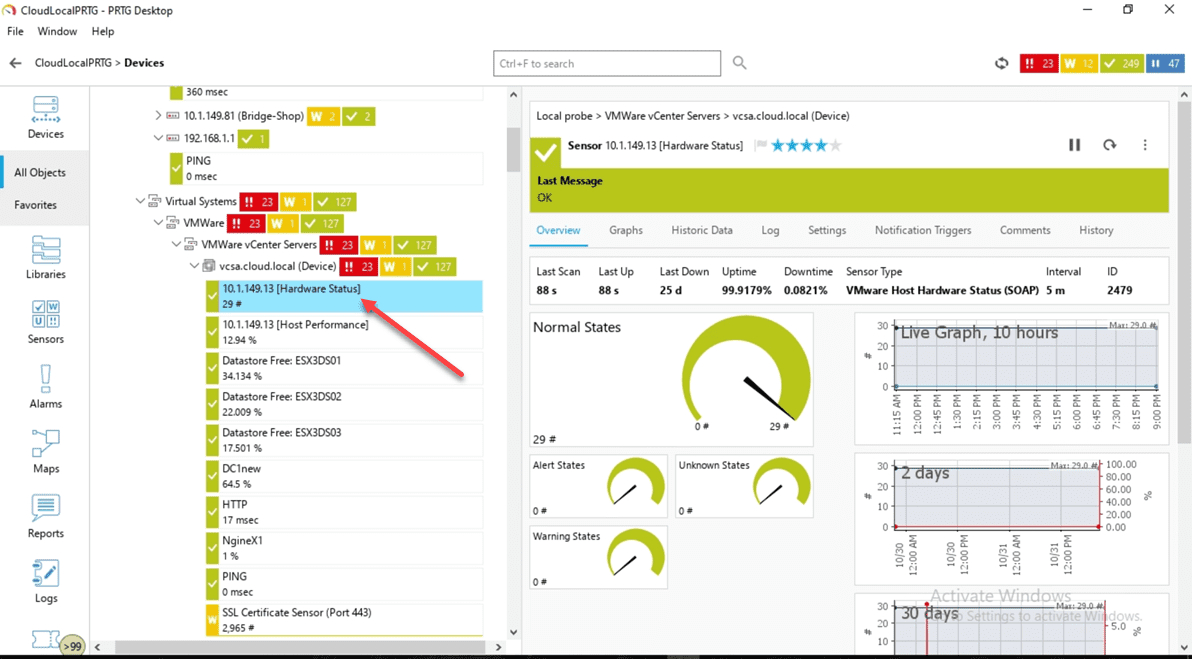The image size is (1192, 659).
Task: Collapse the VMWare group
Action: pos(158,223)
